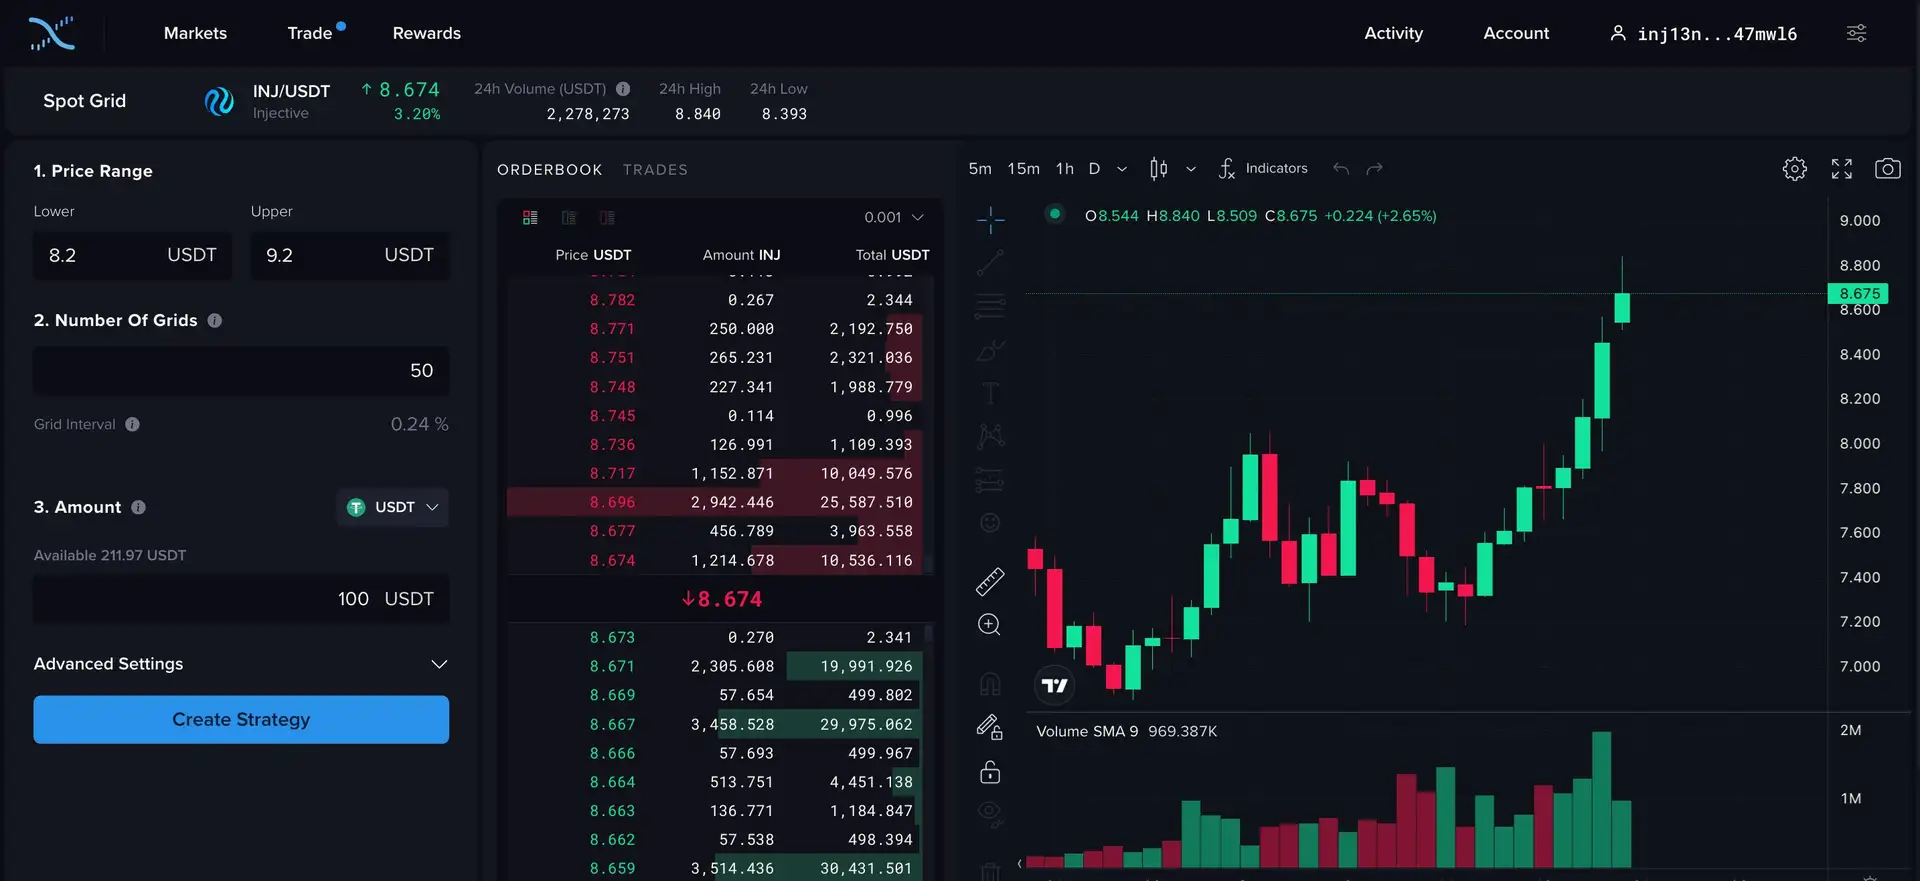Viewport: 1920px width, 881px height.
Task: Click the Number Of Grids input field
Action: click(x=241, y=371)
